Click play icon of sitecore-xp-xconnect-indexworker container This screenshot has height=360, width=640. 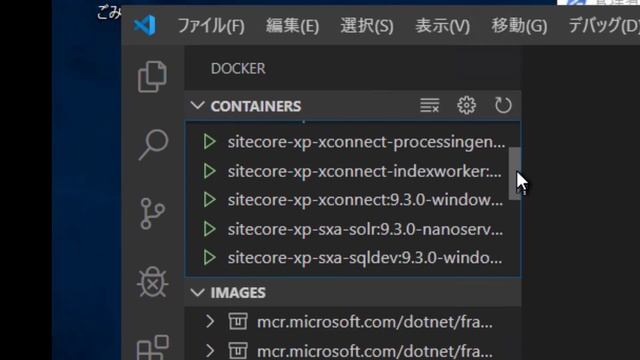[x=209, y=171]
